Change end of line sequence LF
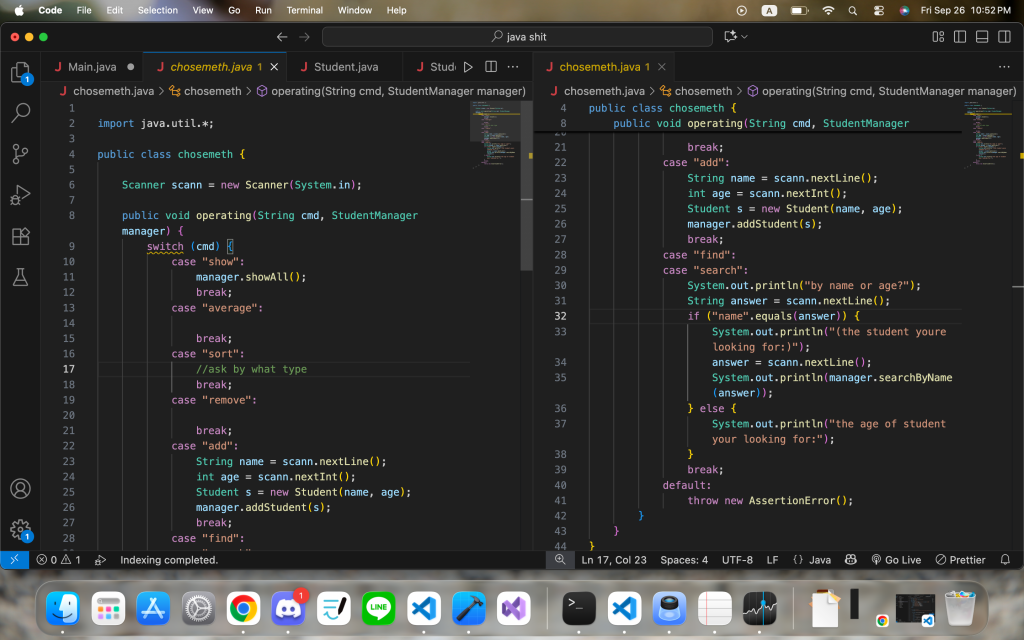The height and width of the screenshot is (640, 1024). (772, 560)
